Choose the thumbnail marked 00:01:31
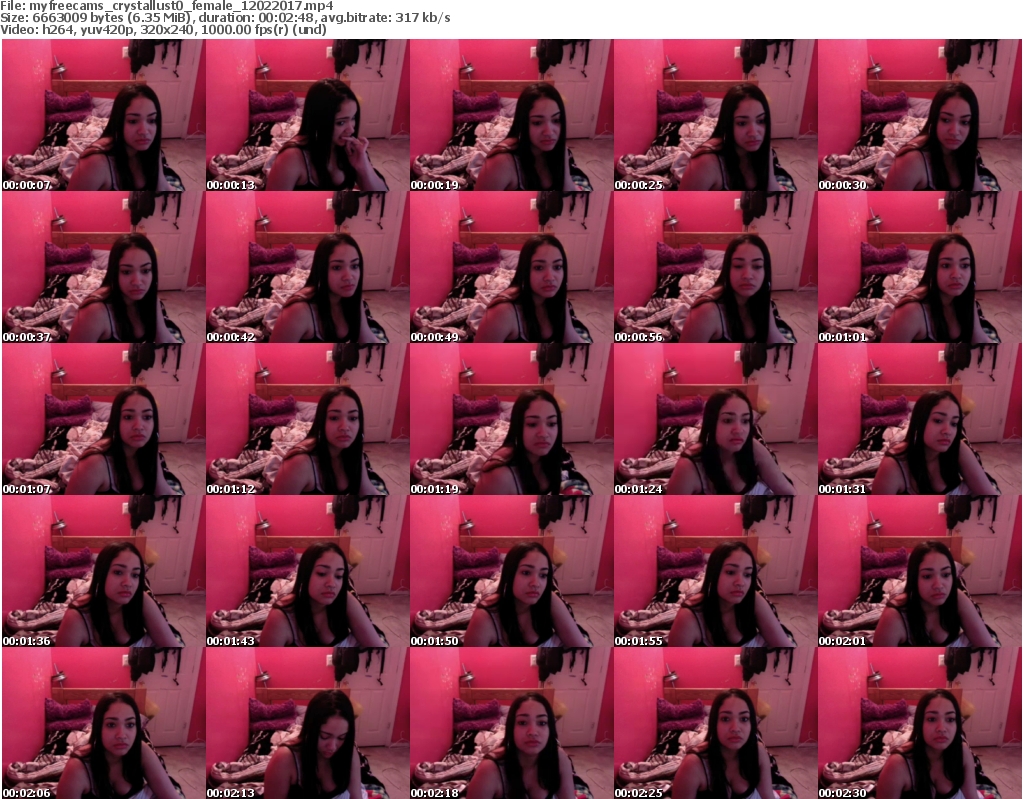Viewport: 1024px width, 799px height. [x=919, y=419]
